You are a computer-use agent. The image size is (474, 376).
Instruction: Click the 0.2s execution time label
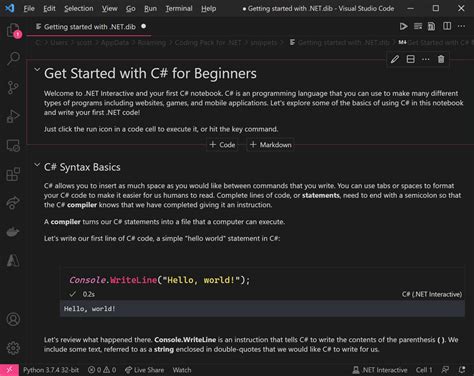pyautogui.click(x=89, y=294)
